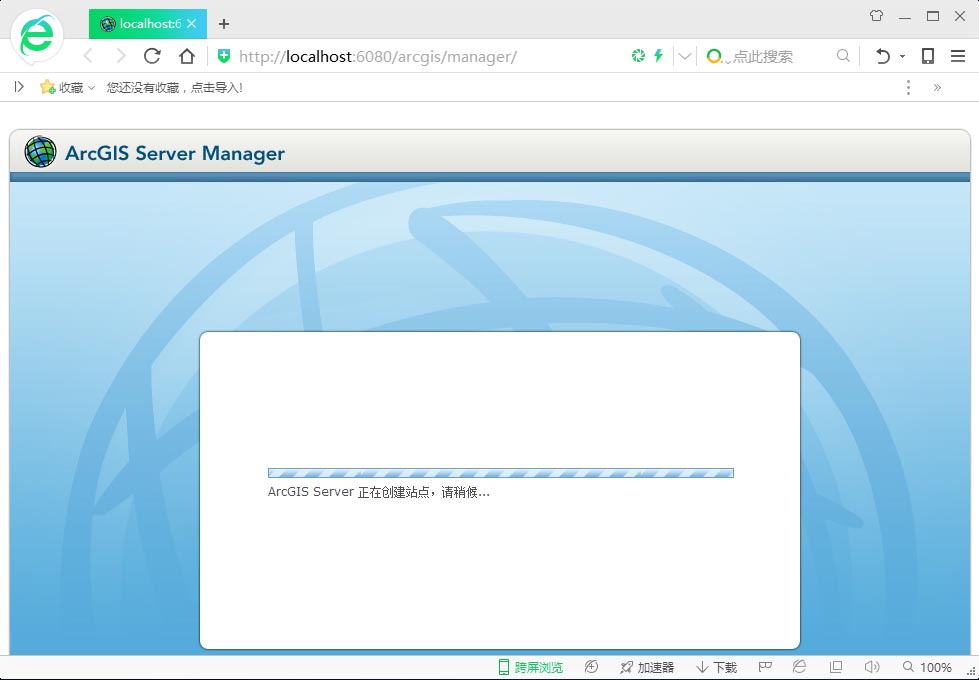This screenshot has height=680, width=979.
Task: Click the 360 browser logo
Action: (x=37, y=36)
